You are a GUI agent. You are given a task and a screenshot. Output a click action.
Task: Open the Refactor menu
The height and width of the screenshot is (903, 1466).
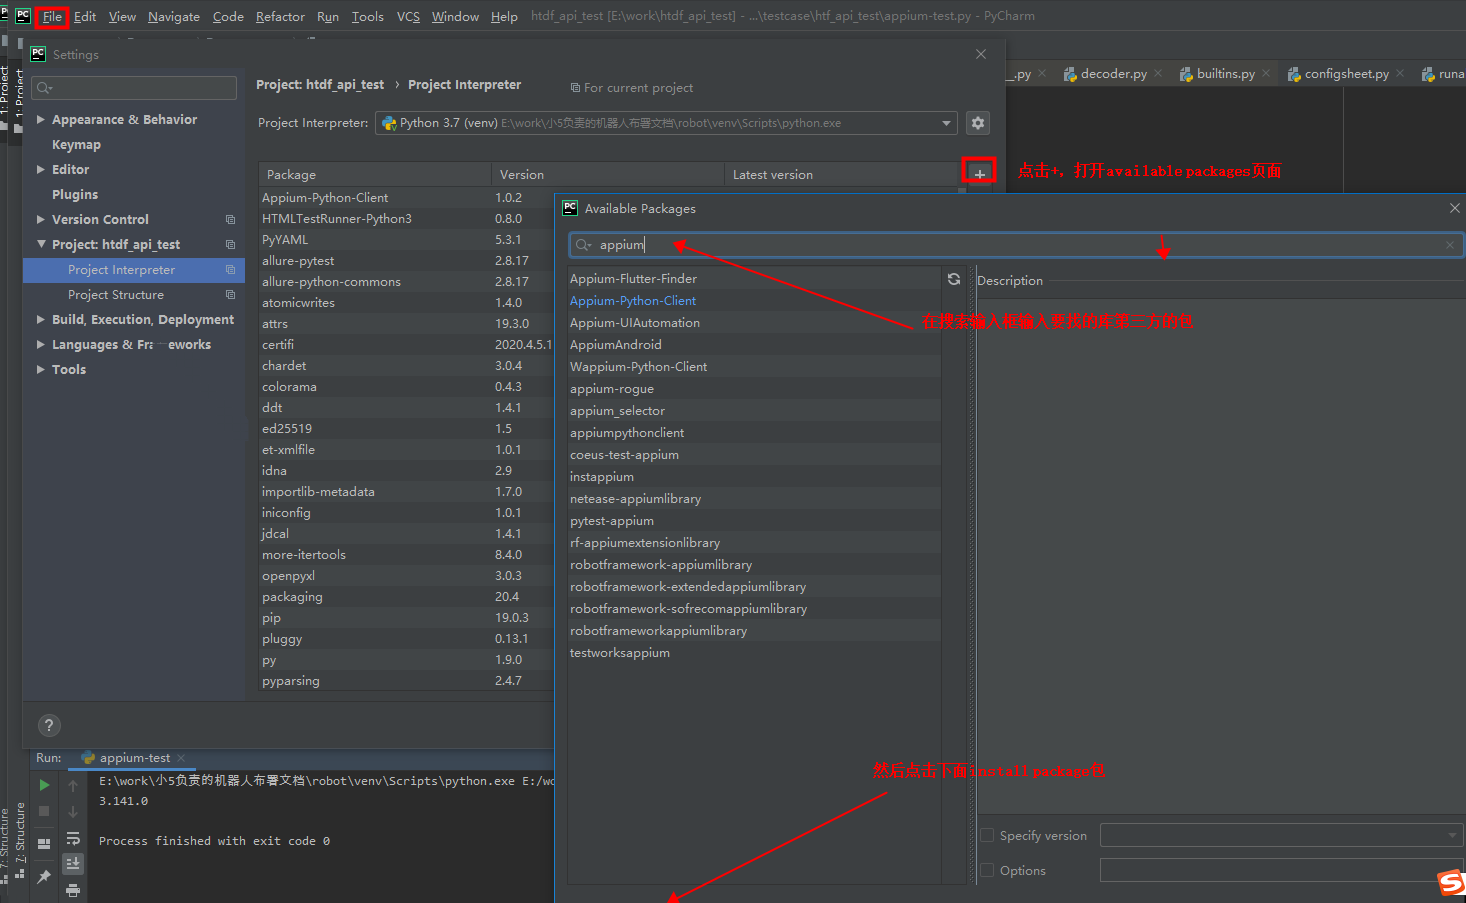(x=280, y=17)
